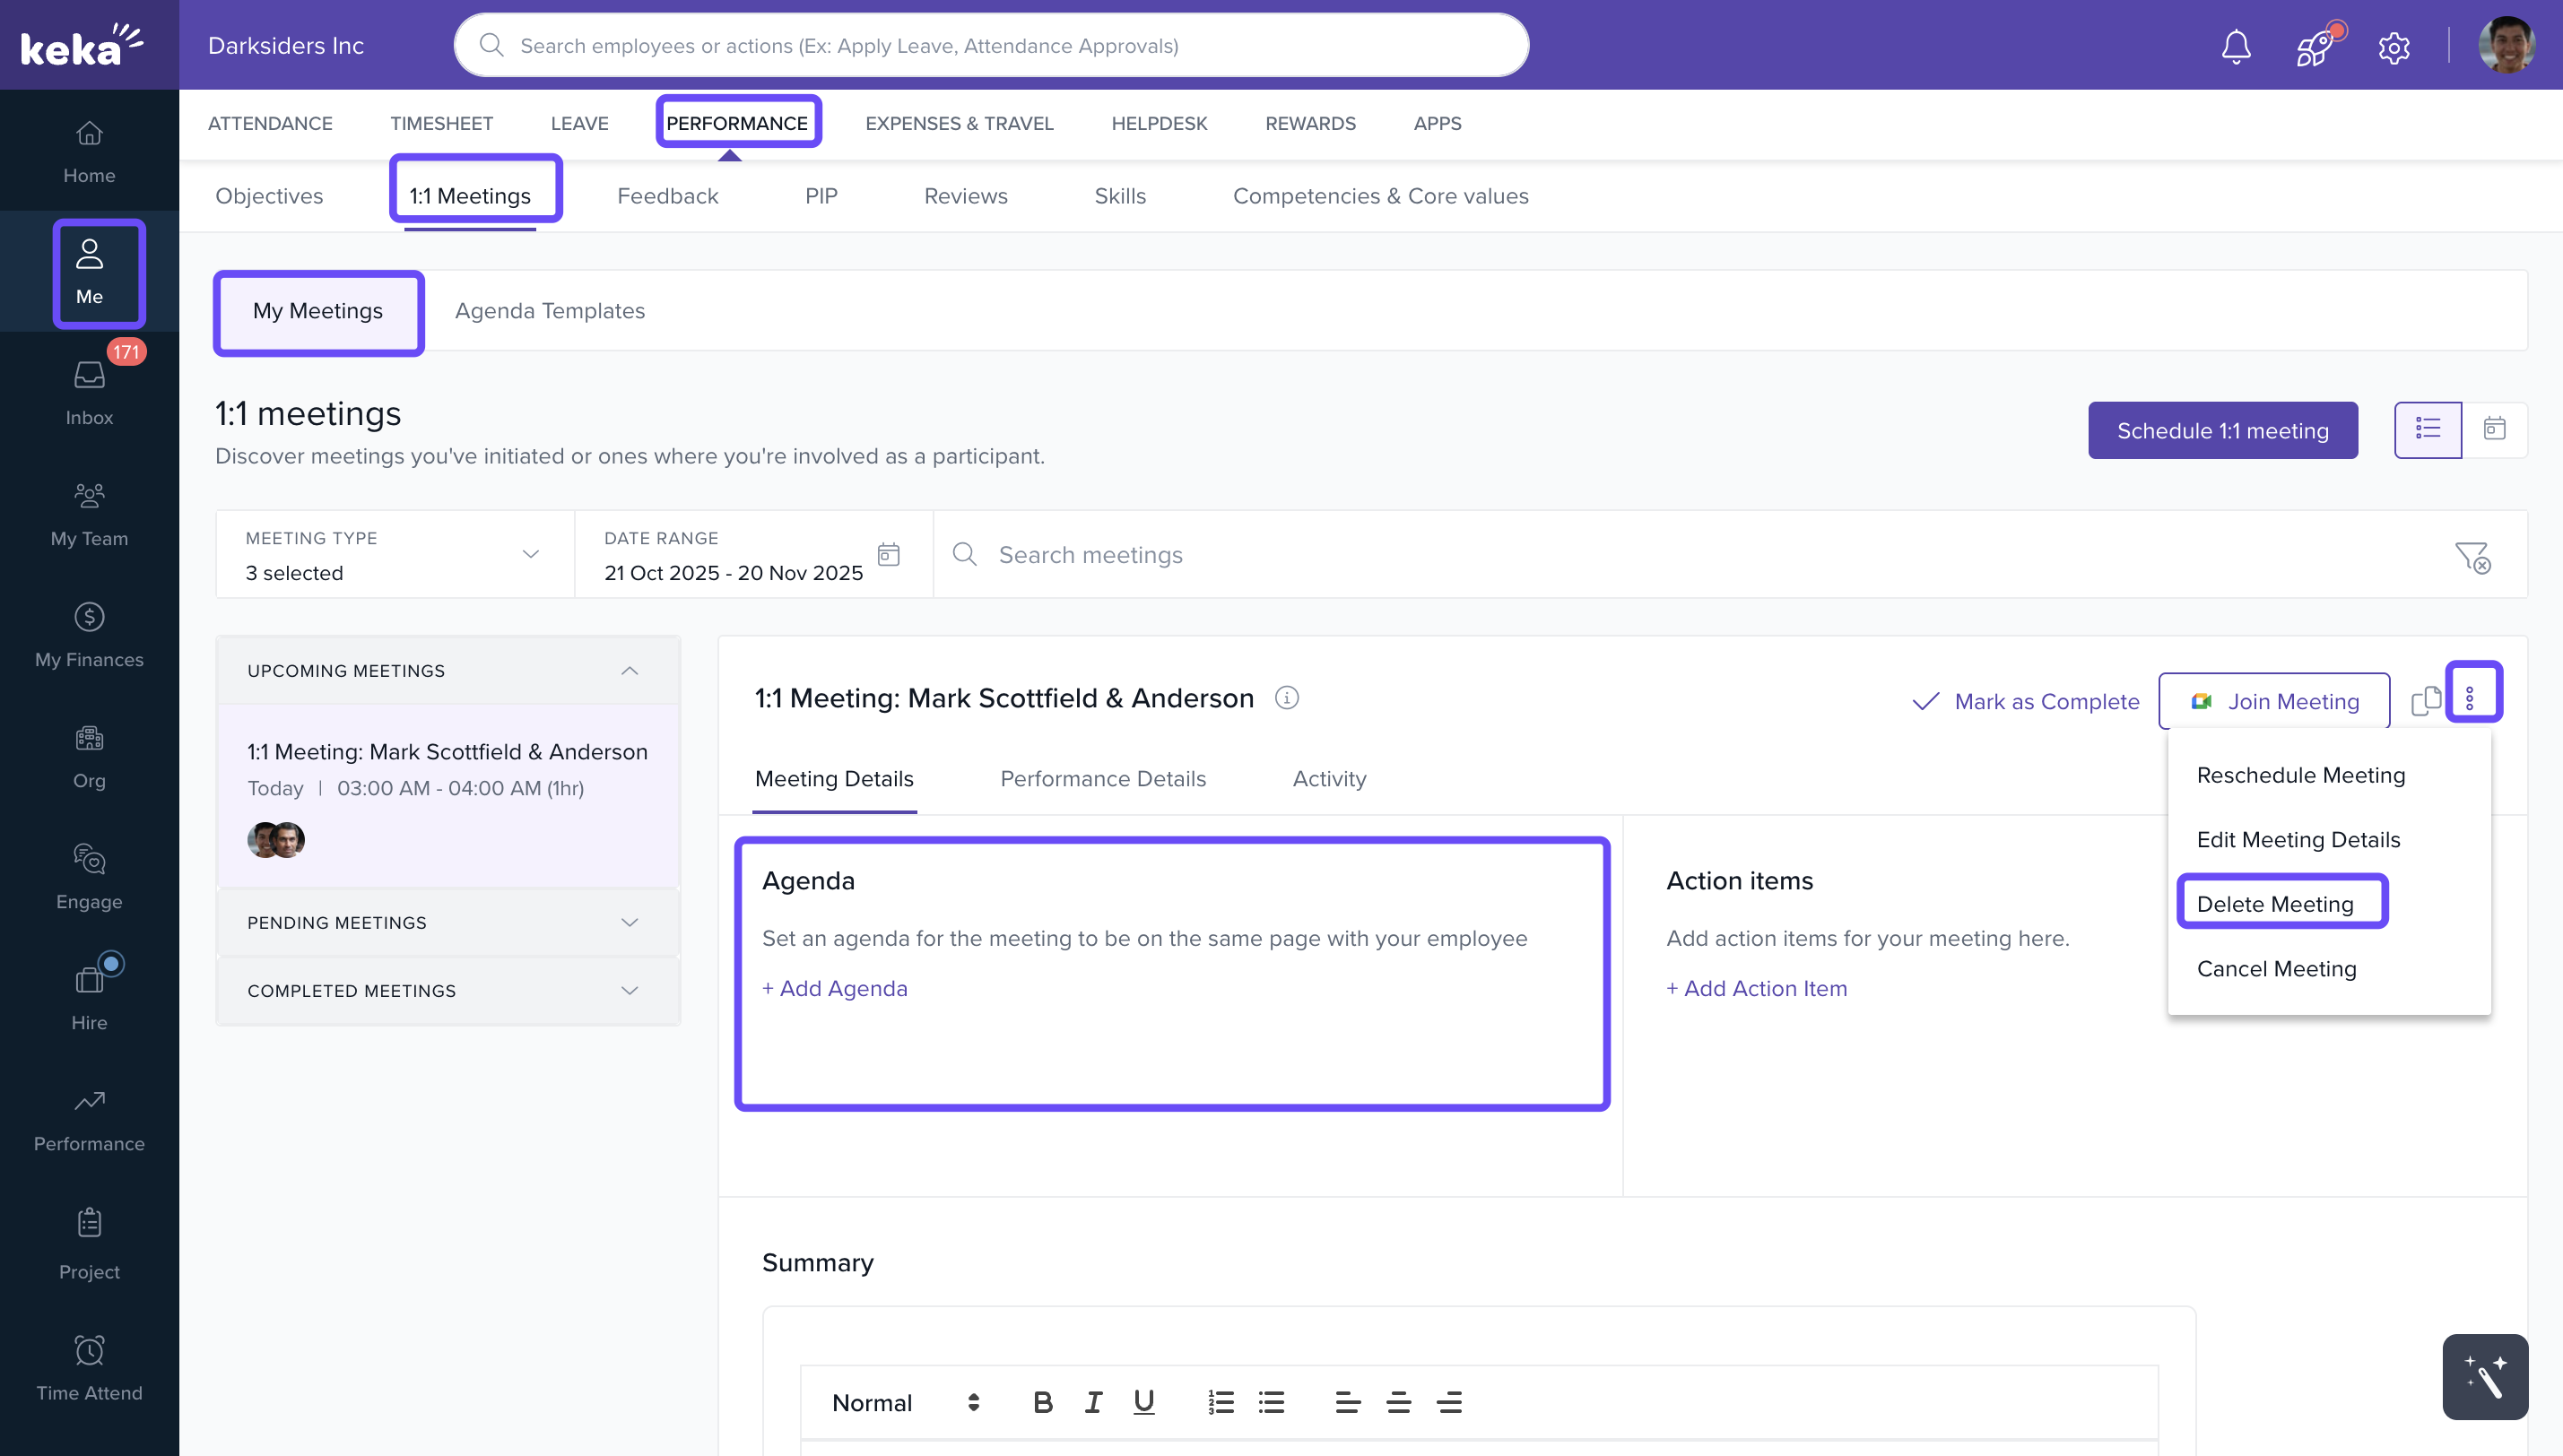
Task: Open the magic wand assistant button
Action: point(2484,1376)
